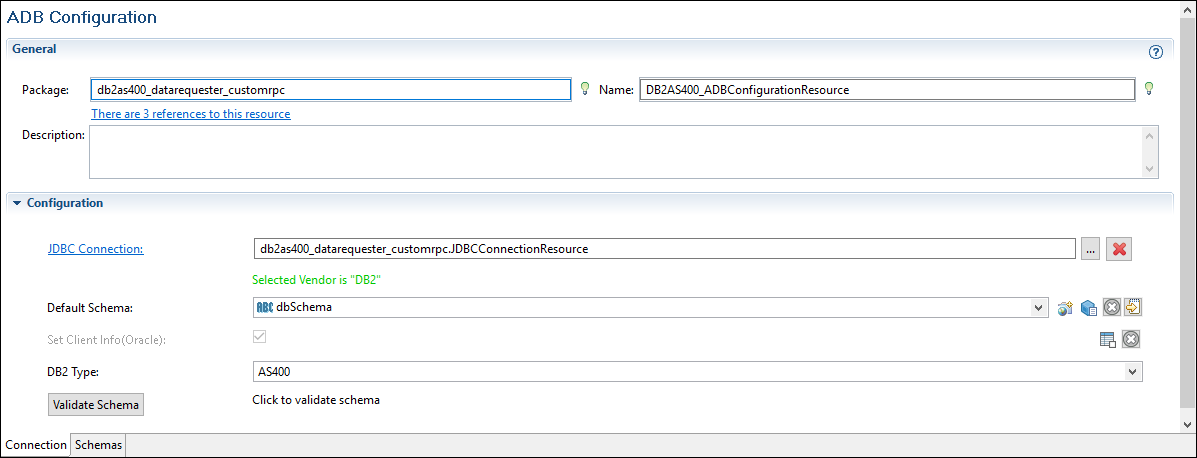Open the 3 references to this resource link
This screenshot has height=458, width=1197.
click(x=191, y=114)
